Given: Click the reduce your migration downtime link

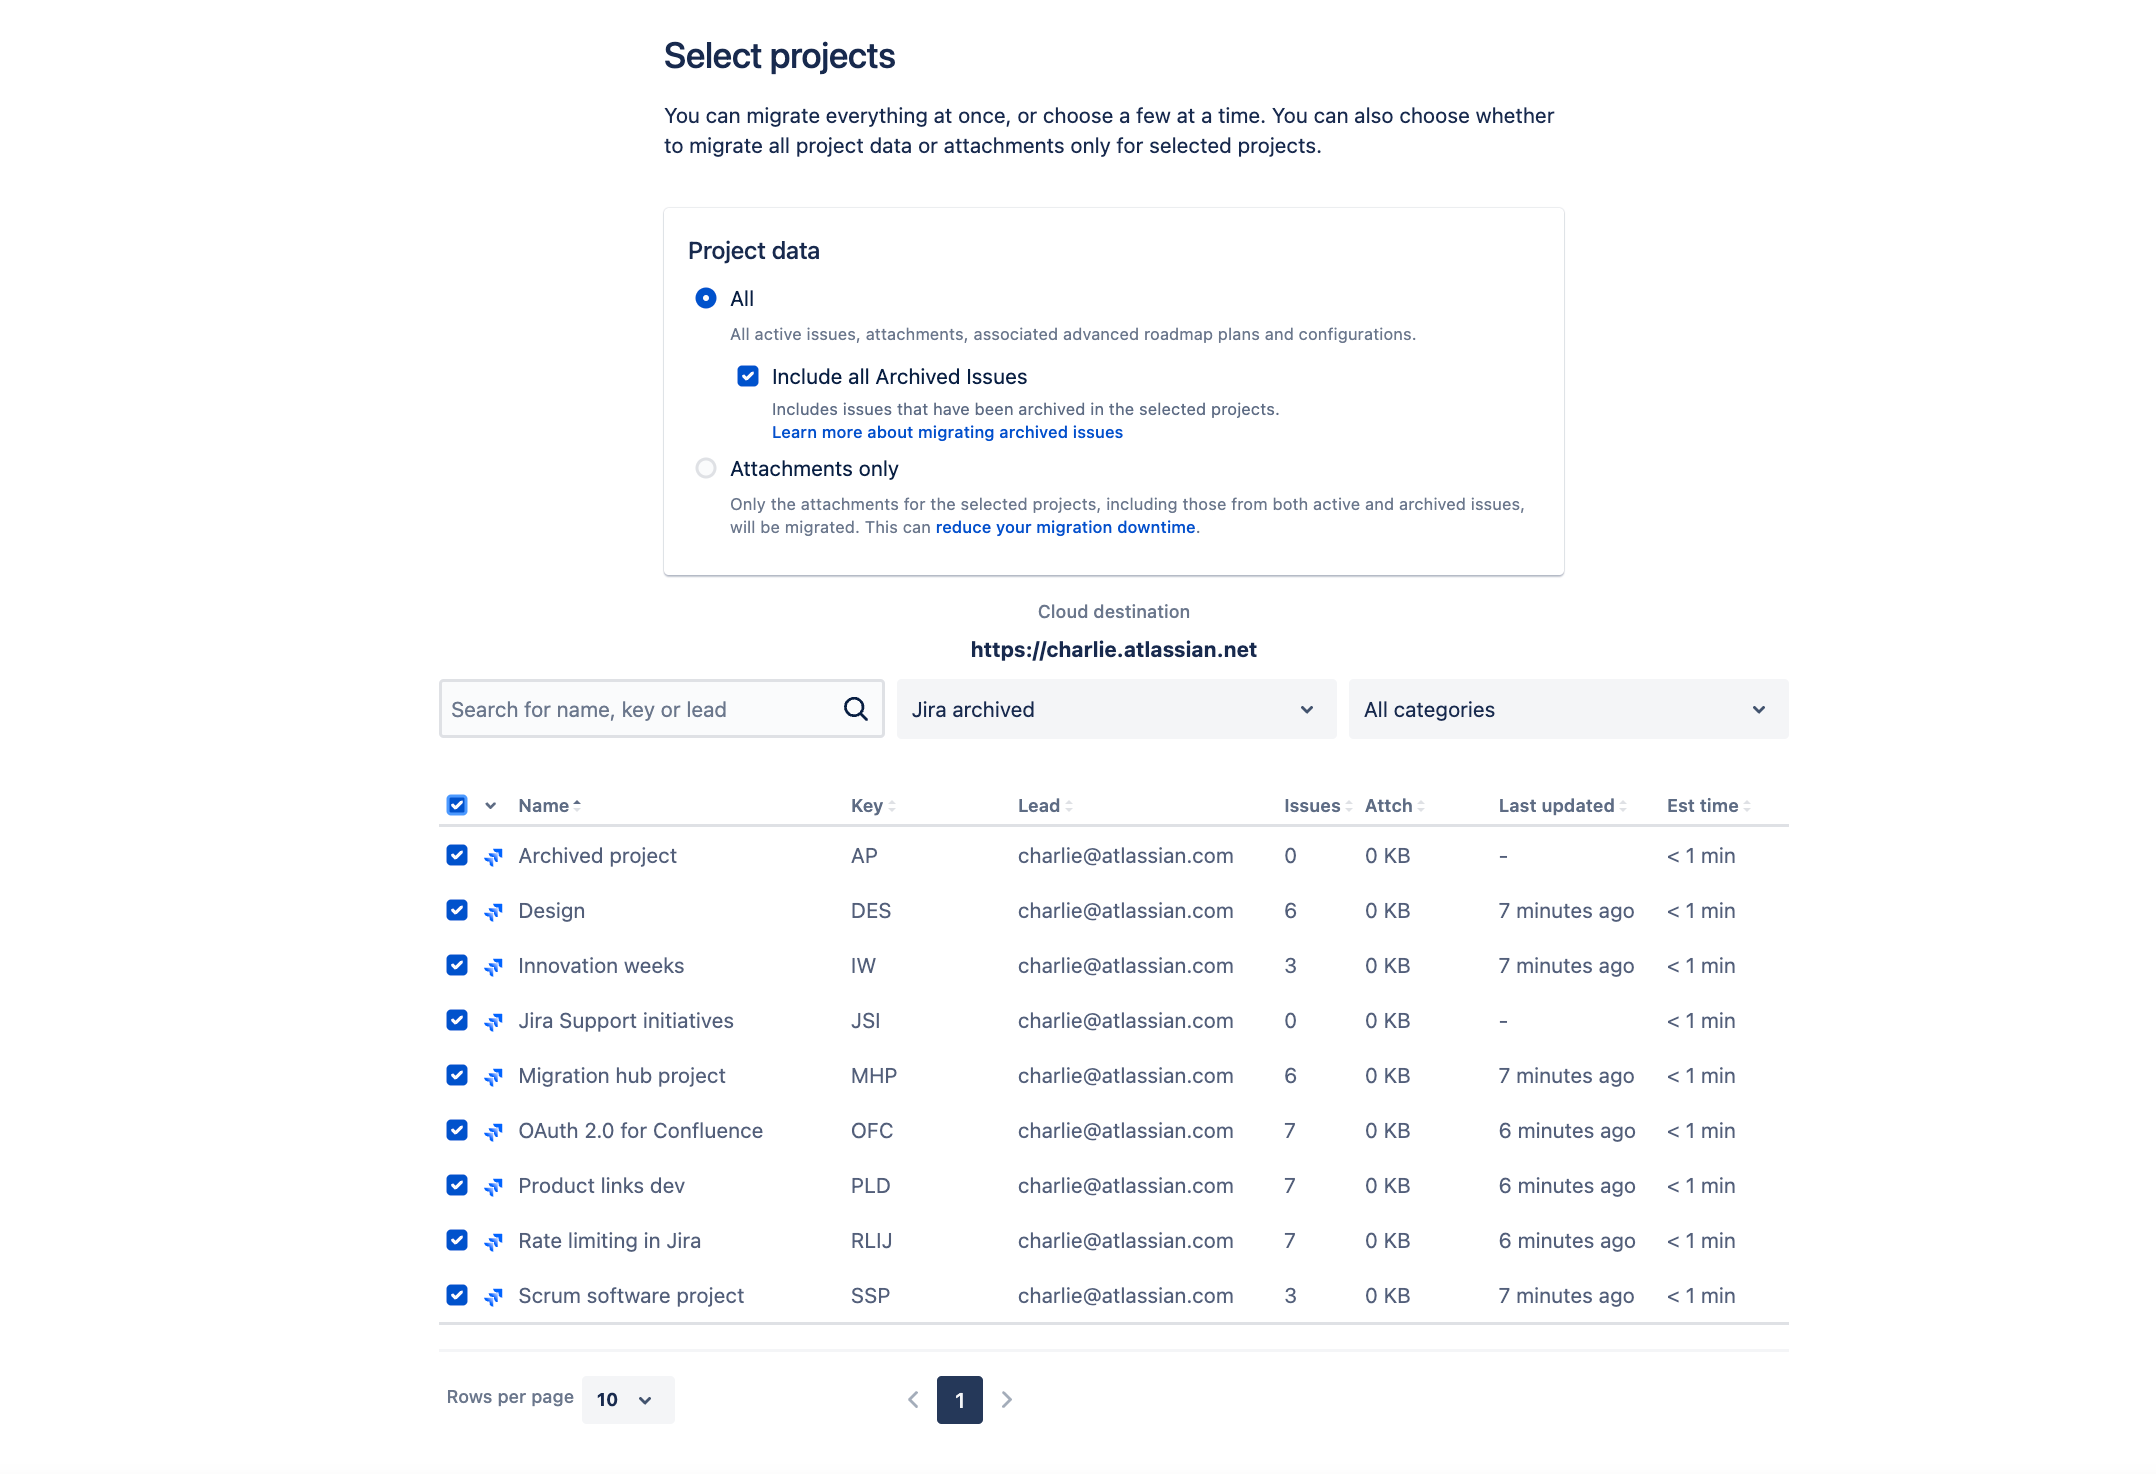Looking at the screenshot, I should click(x=1064, y=527).
